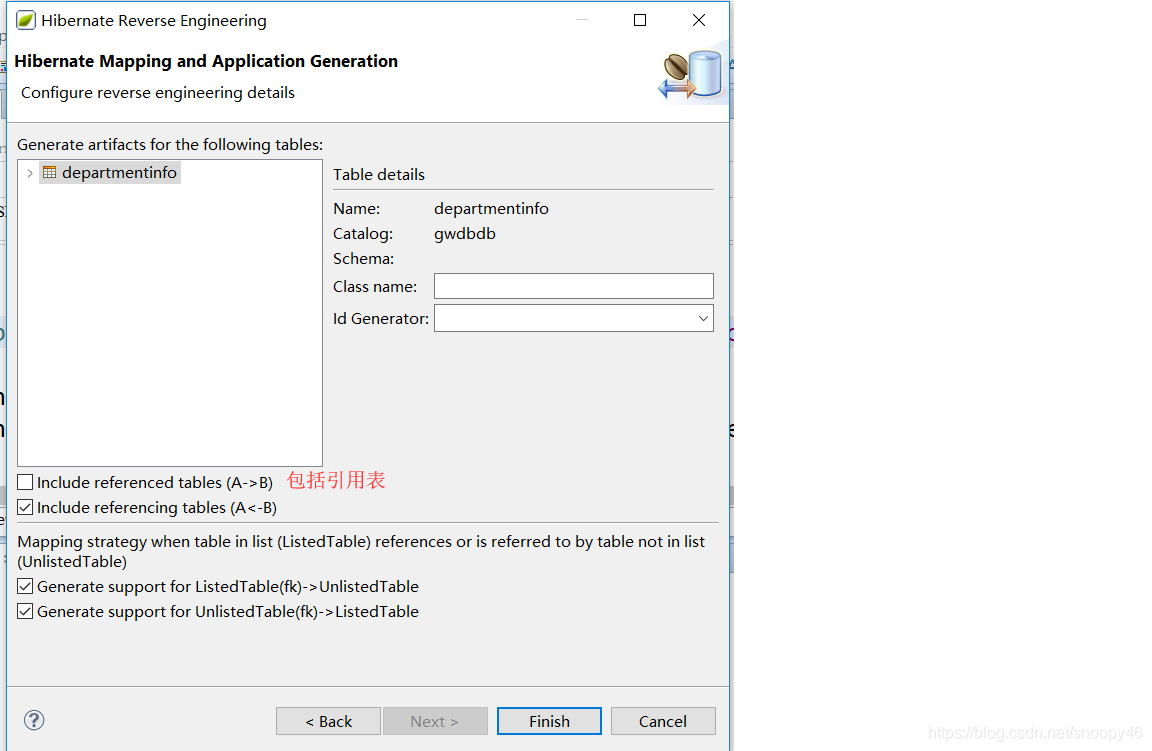Click the Hibernate Reverse Engineering title icon
Viewport: 1152px width, 751px height.
point(26,21)
